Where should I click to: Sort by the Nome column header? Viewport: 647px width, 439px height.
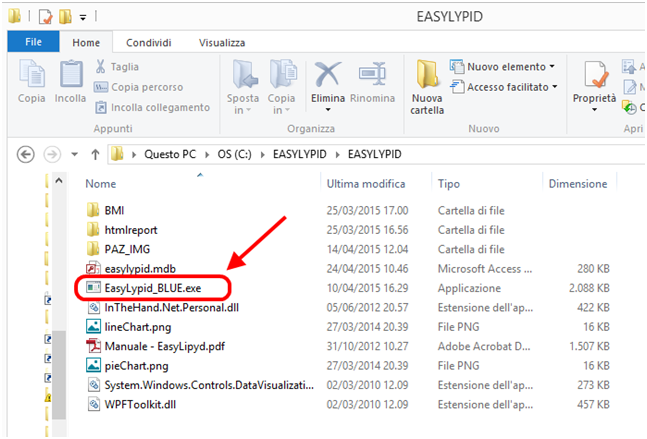101,184
